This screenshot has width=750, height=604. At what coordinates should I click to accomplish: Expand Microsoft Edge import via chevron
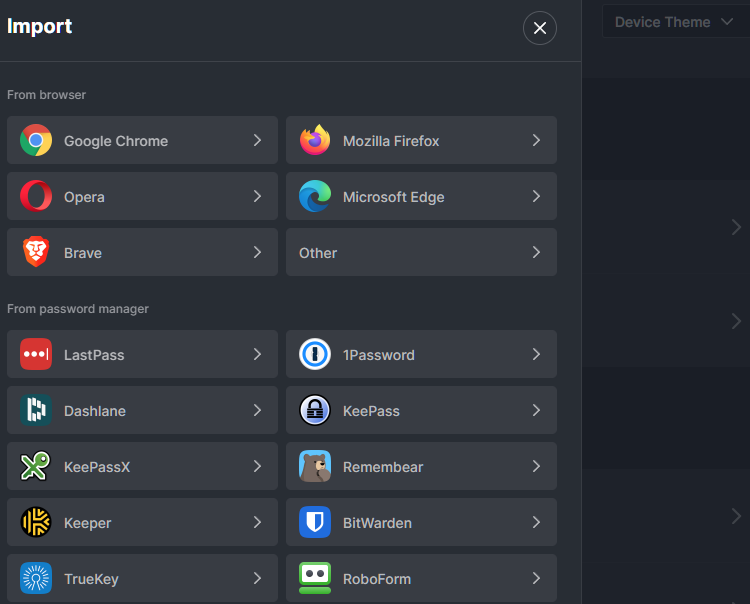pyautogui.click(x=536, y=196)
